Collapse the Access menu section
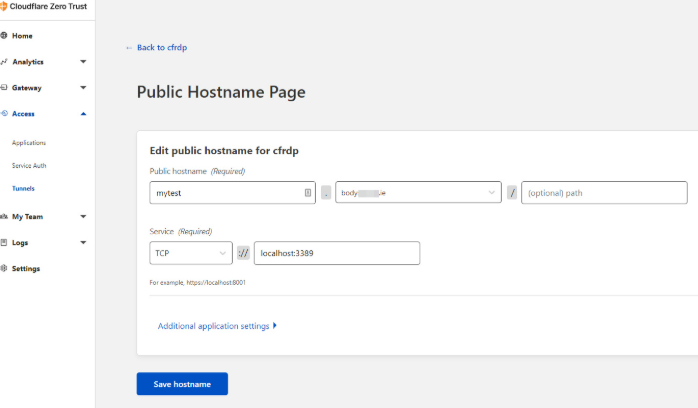The width and height of the screenshot is (698, 408). click(83, 114)
